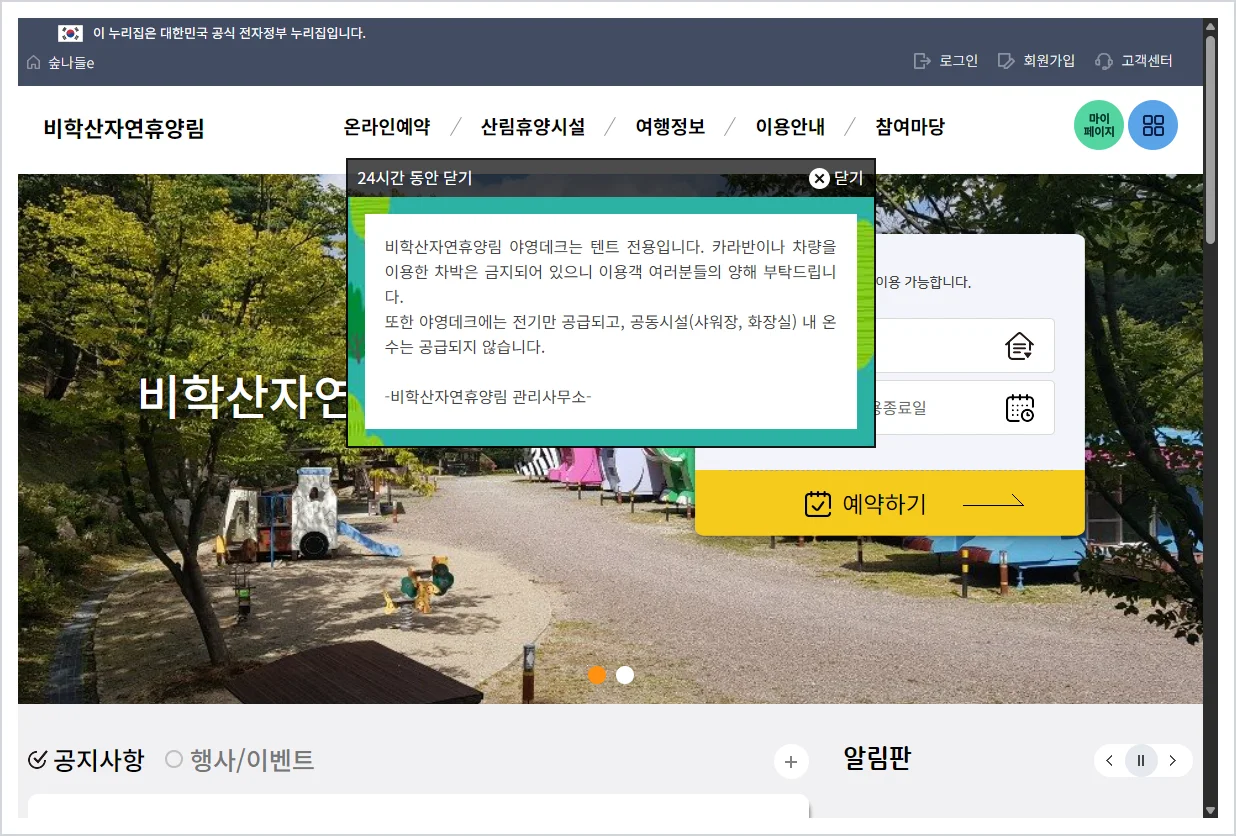
Task: Open the 참여마당 menu
Action: click(910, 127)
